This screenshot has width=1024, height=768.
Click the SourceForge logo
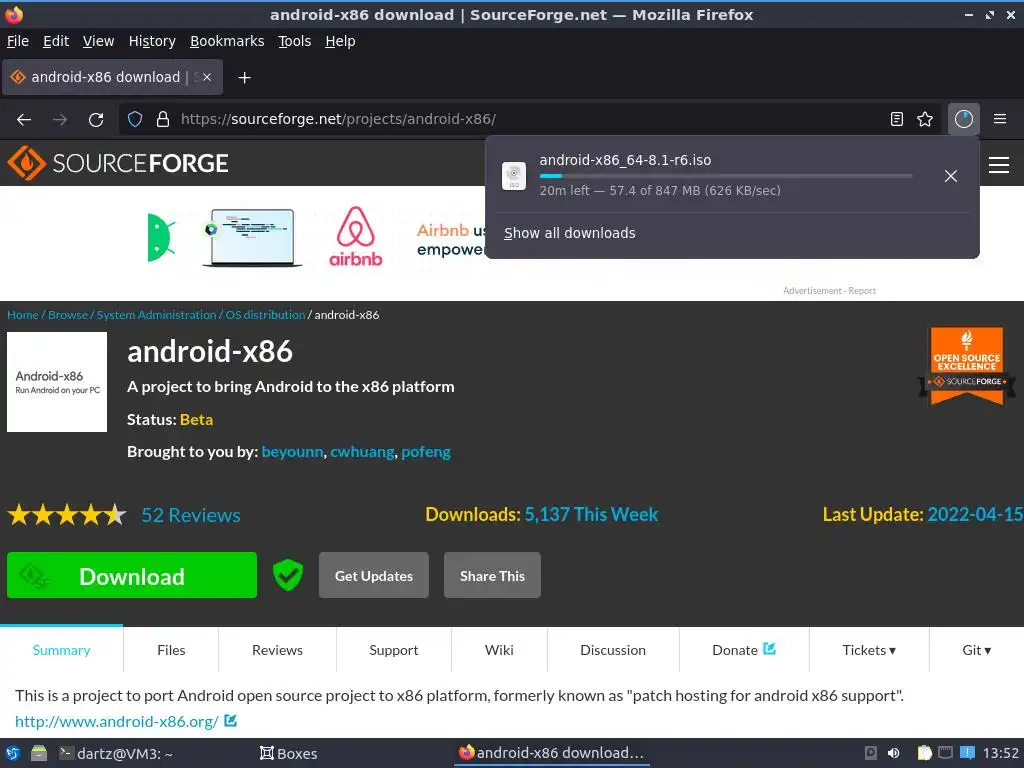(118, 163)
